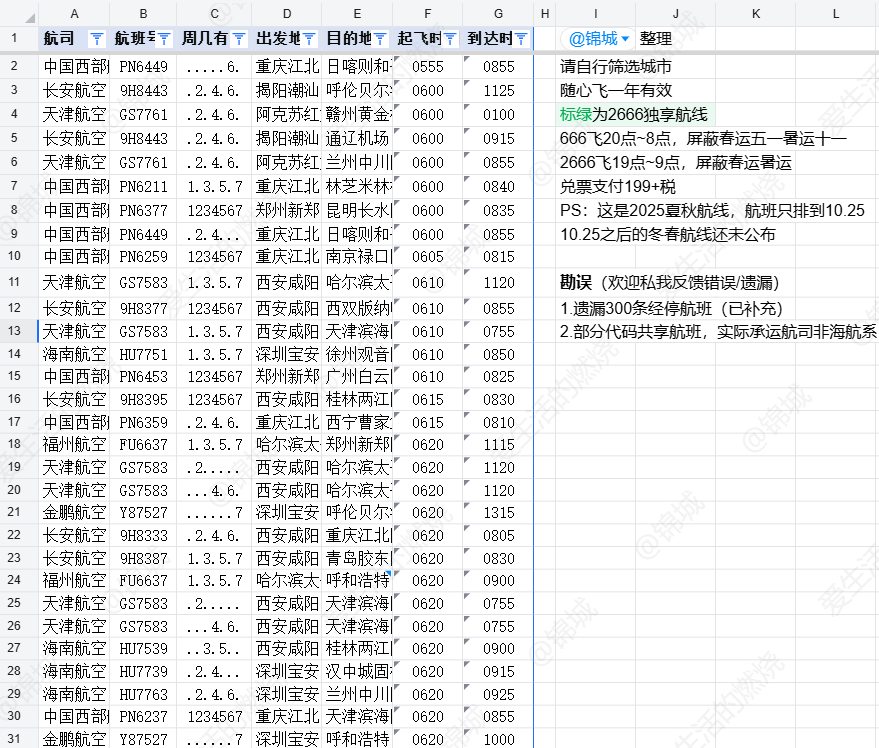This screenshot has height=748, width=879.
Task: Select row 20 via its row number
Action: coord(14,490)
